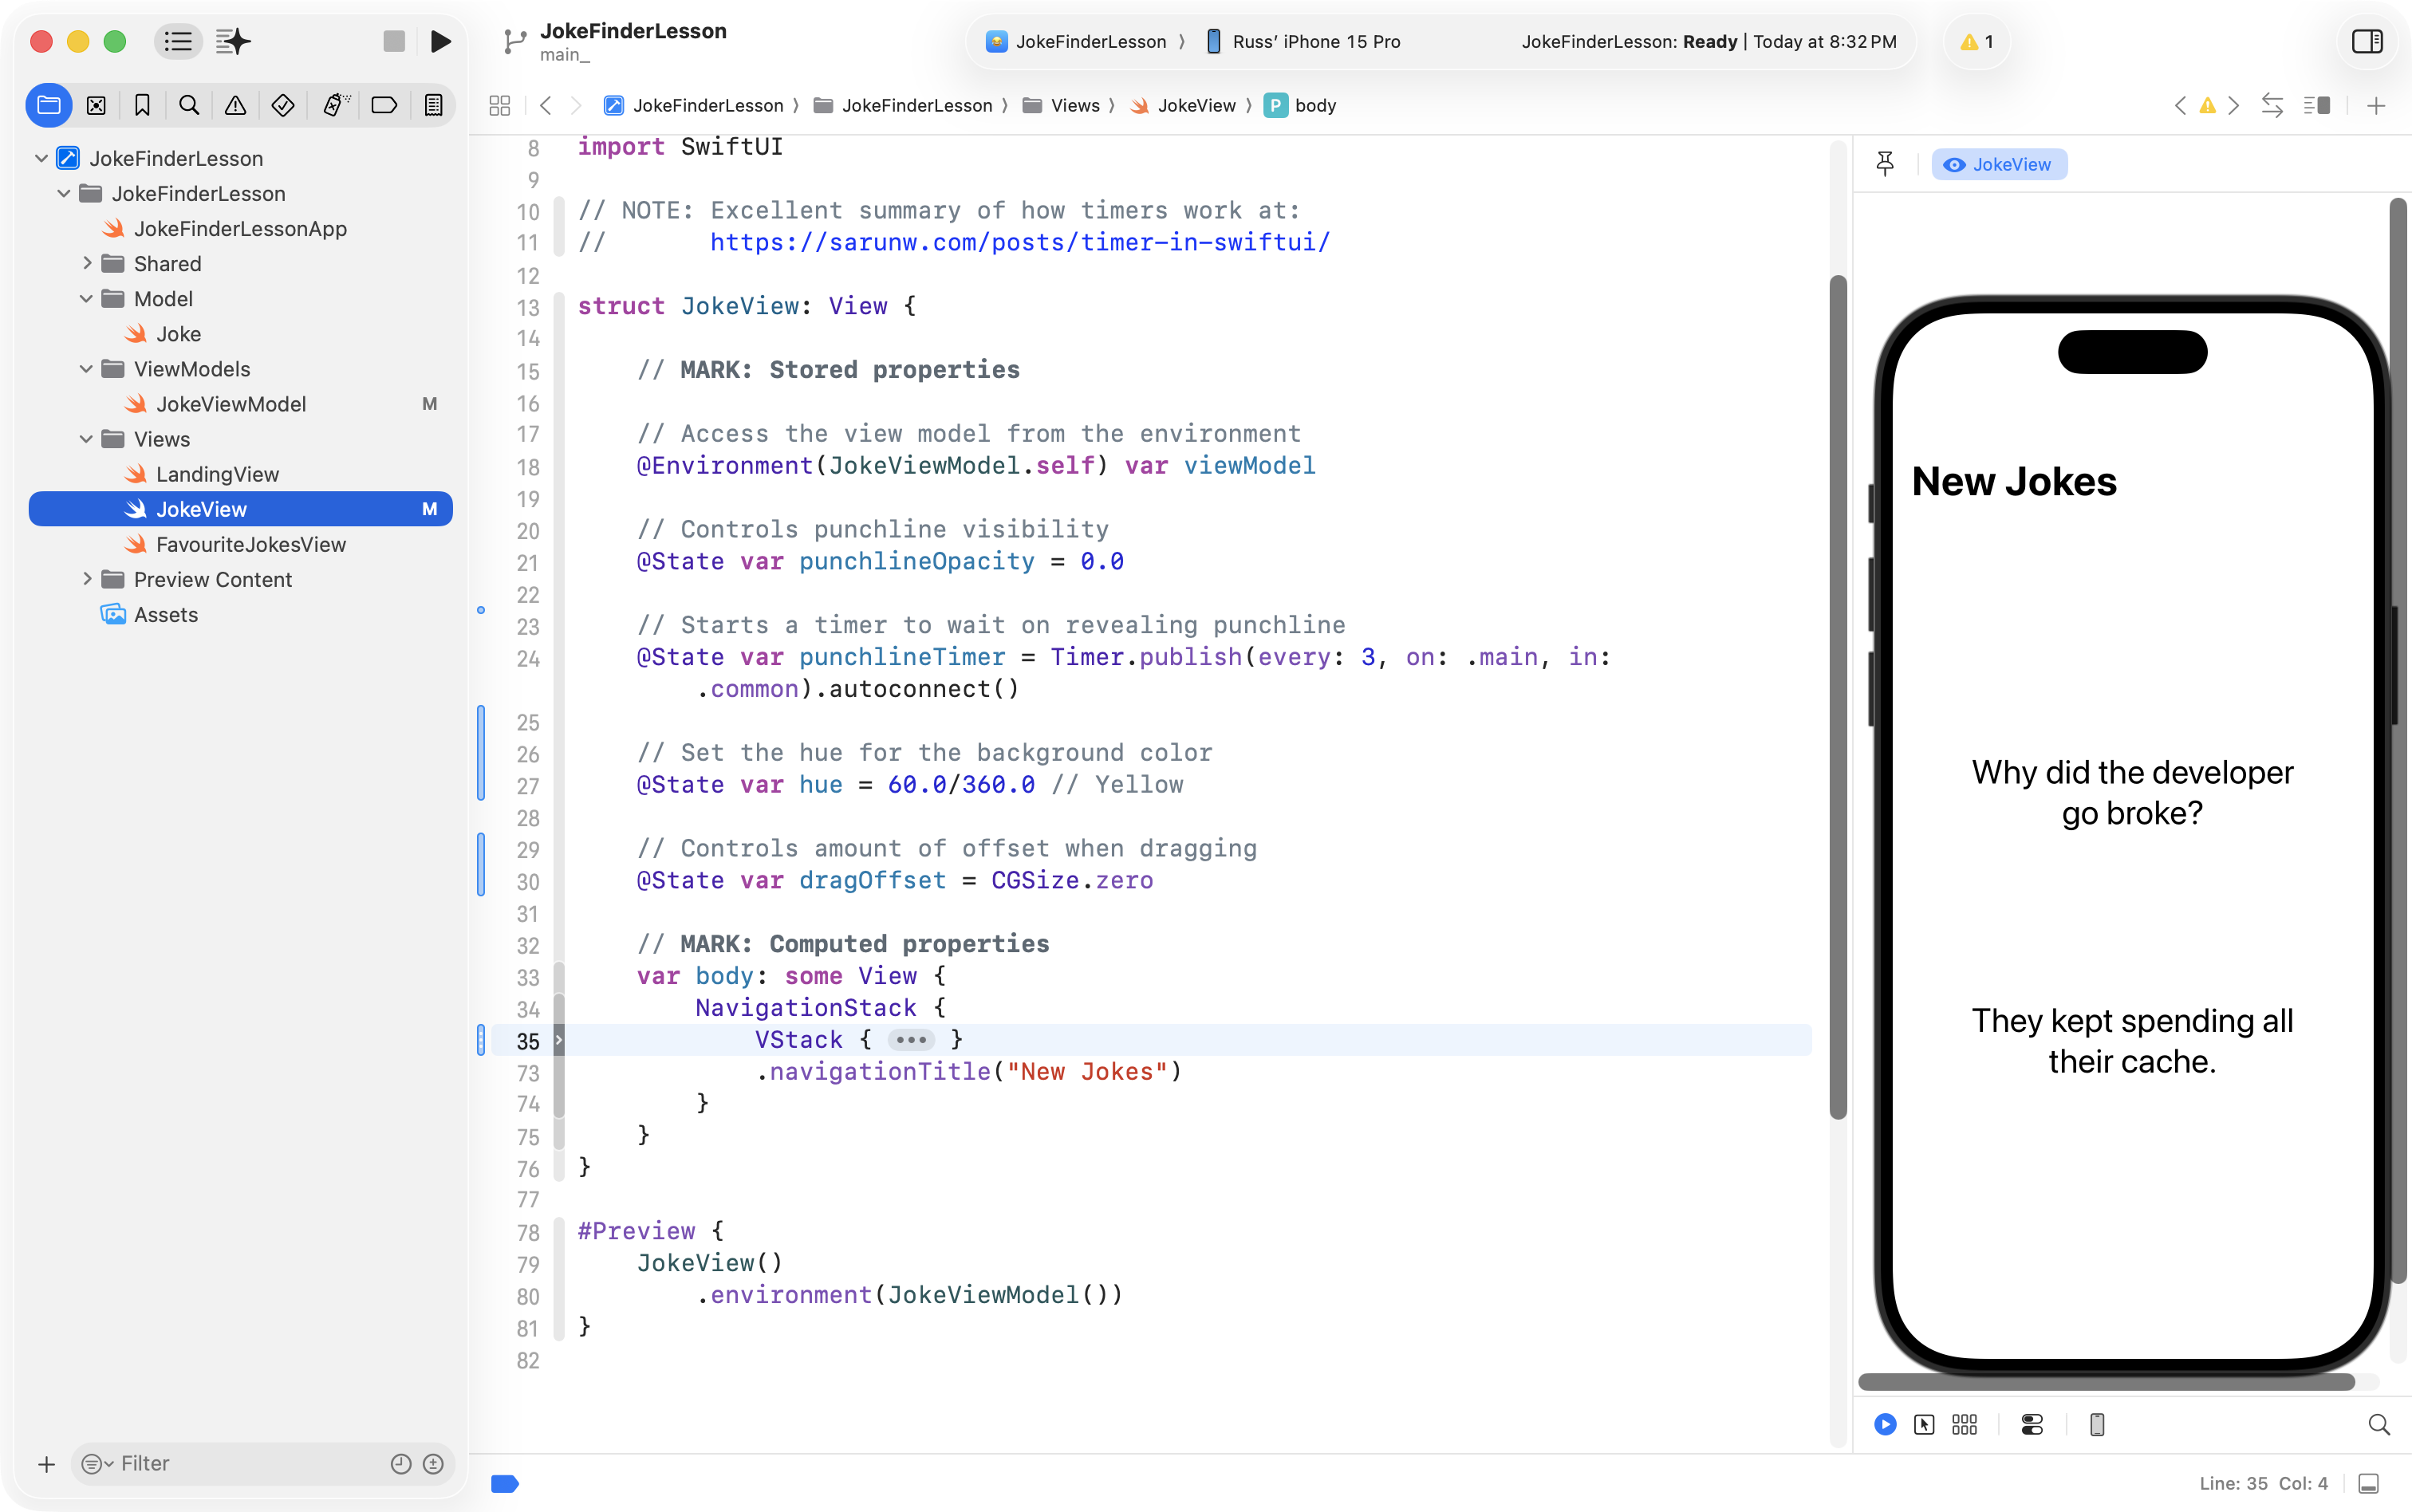Pin the canvas preview
Screen dimensions: 2412x1512
1885,164
